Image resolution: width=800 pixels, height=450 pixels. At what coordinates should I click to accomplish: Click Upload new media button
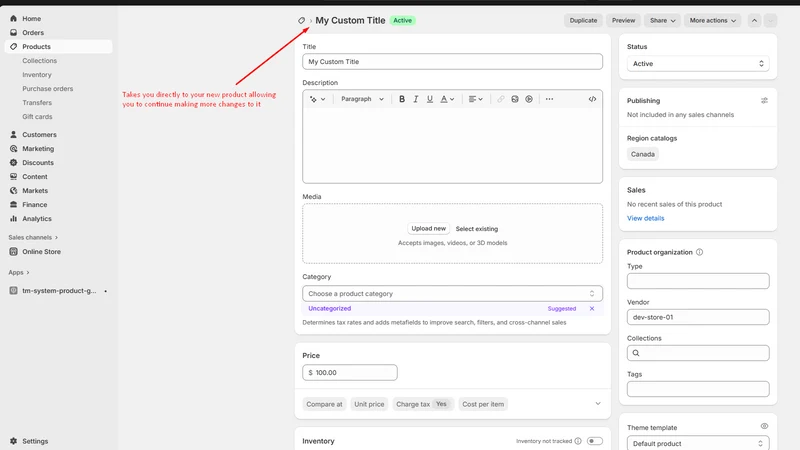coord(429,229)
